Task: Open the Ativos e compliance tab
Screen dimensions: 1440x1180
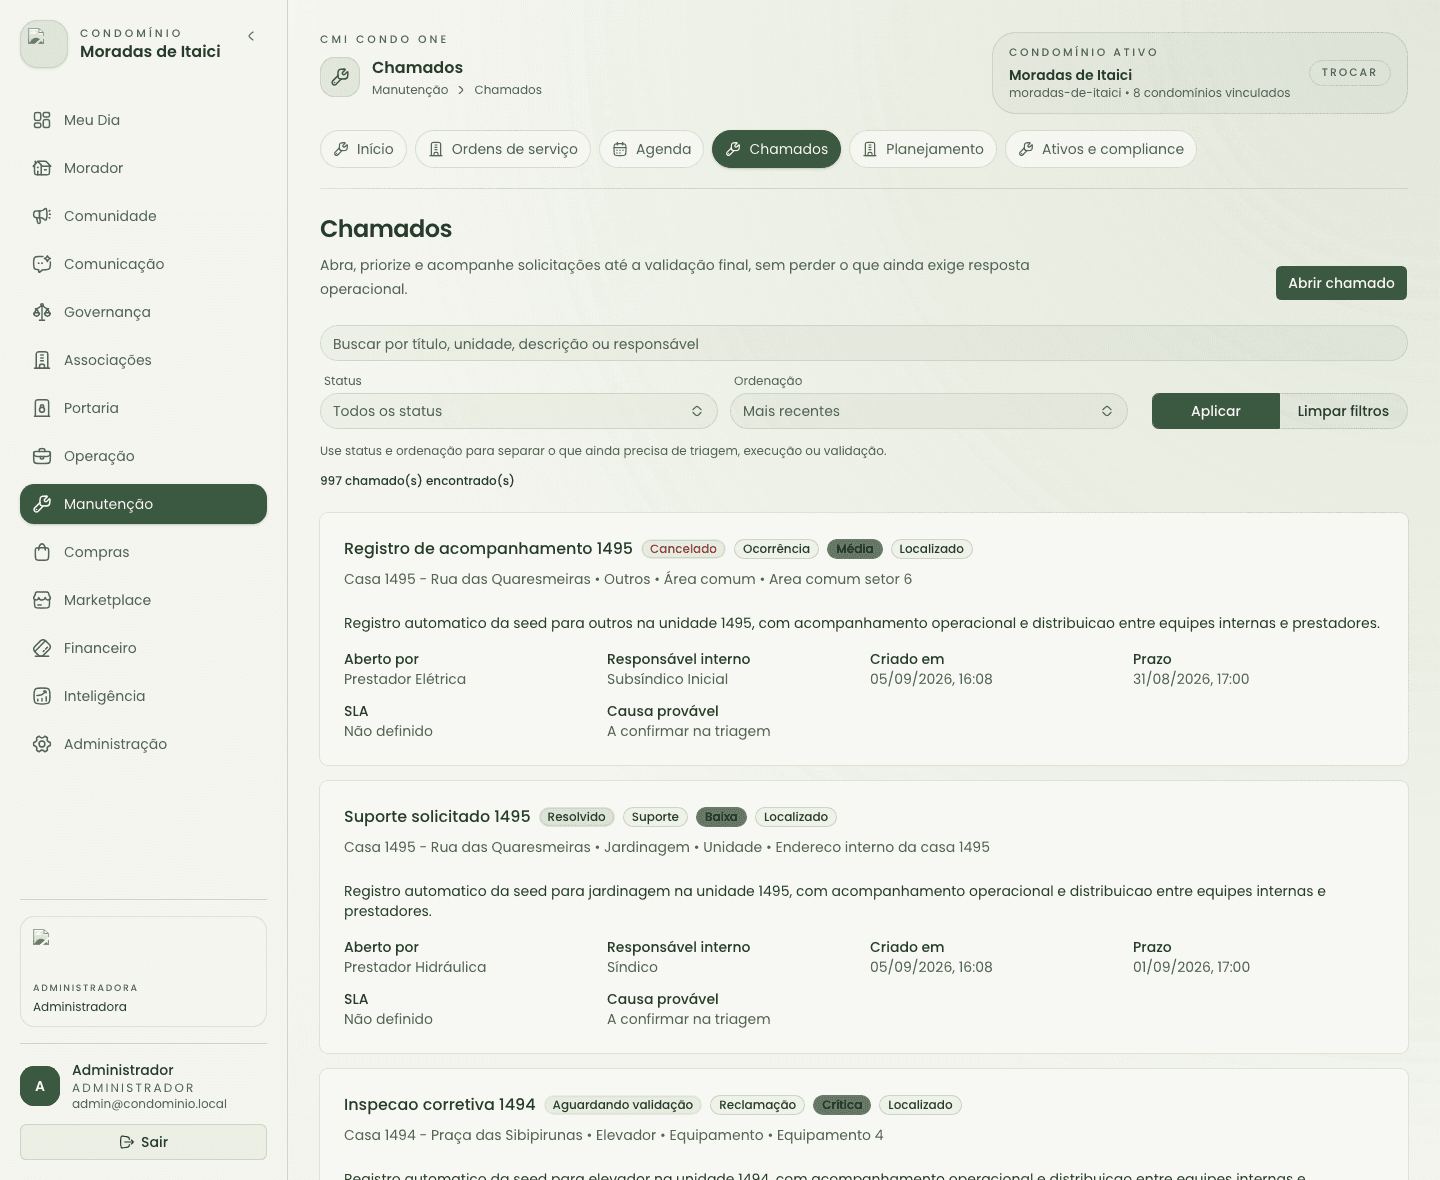Action: click(1101, 149)
